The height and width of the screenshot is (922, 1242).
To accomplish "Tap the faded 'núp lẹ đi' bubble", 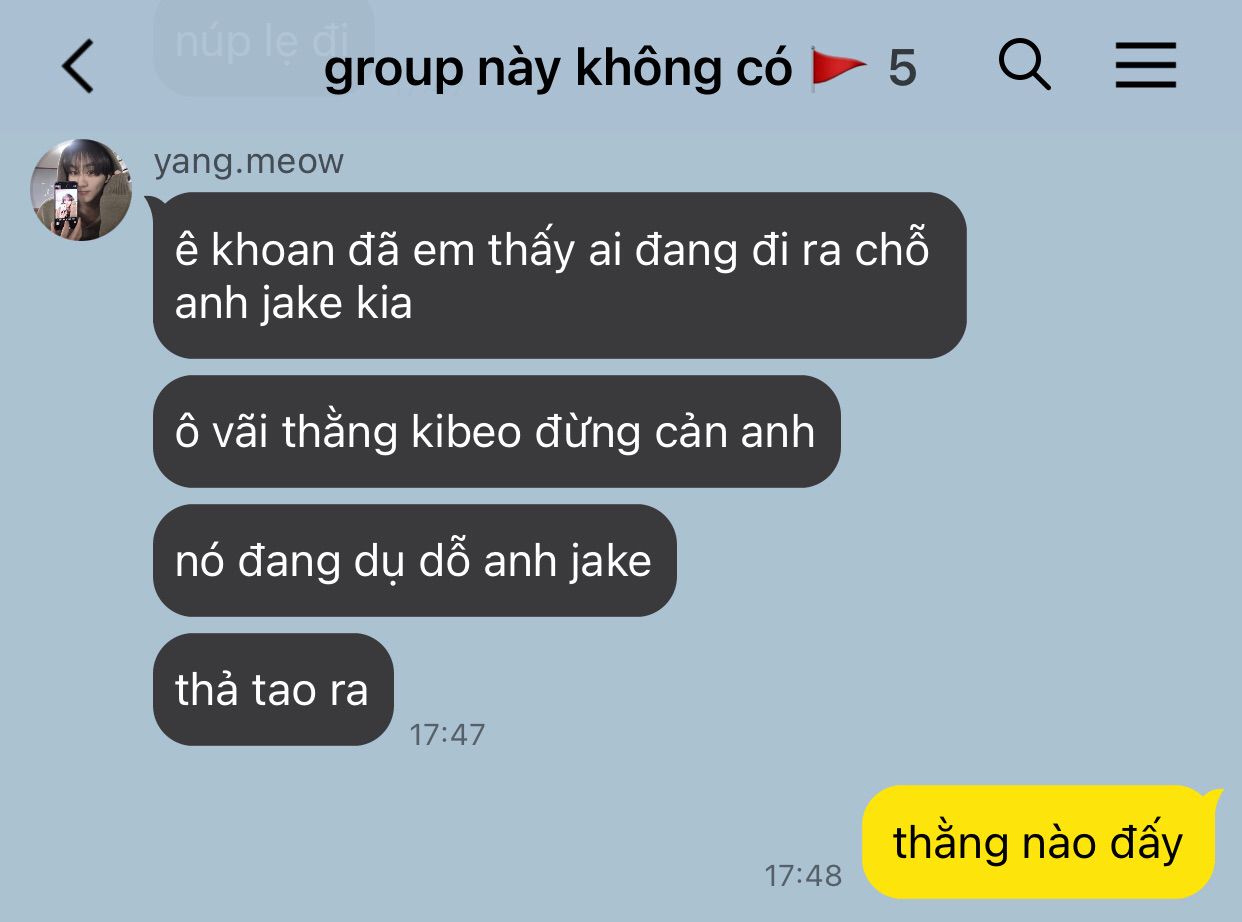I will pos(263,47).
